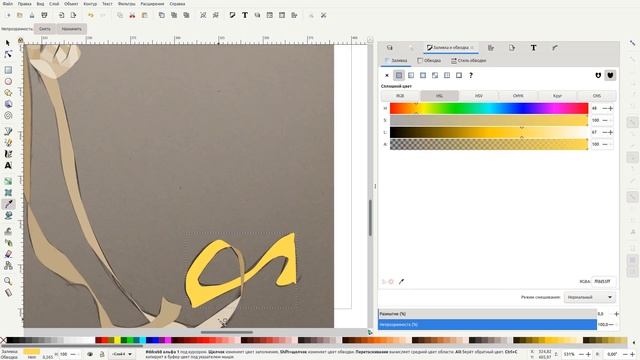
Task: Switch to the Обводка tab
Action: point(429,60)
